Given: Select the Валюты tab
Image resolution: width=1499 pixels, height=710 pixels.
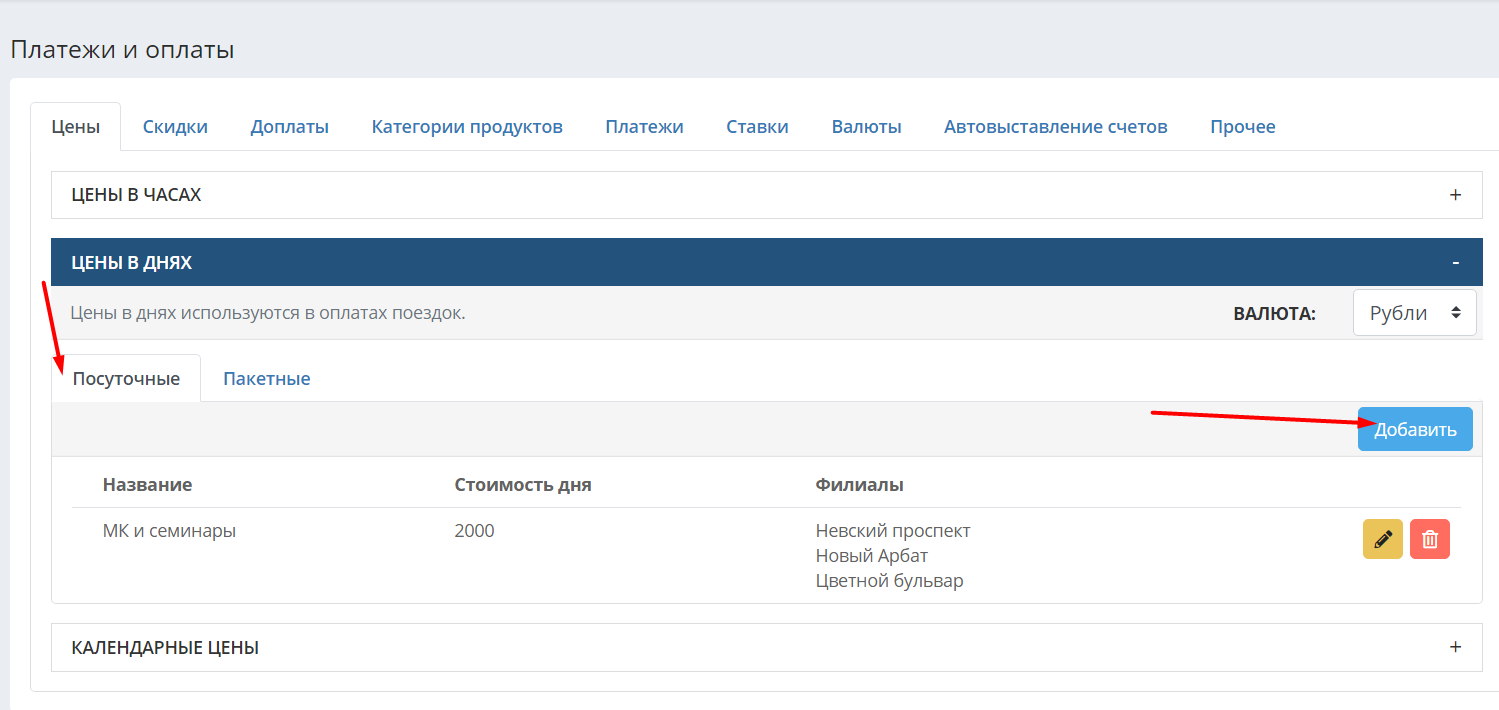Looking at the screenshot, I should [x=867, y=127].
